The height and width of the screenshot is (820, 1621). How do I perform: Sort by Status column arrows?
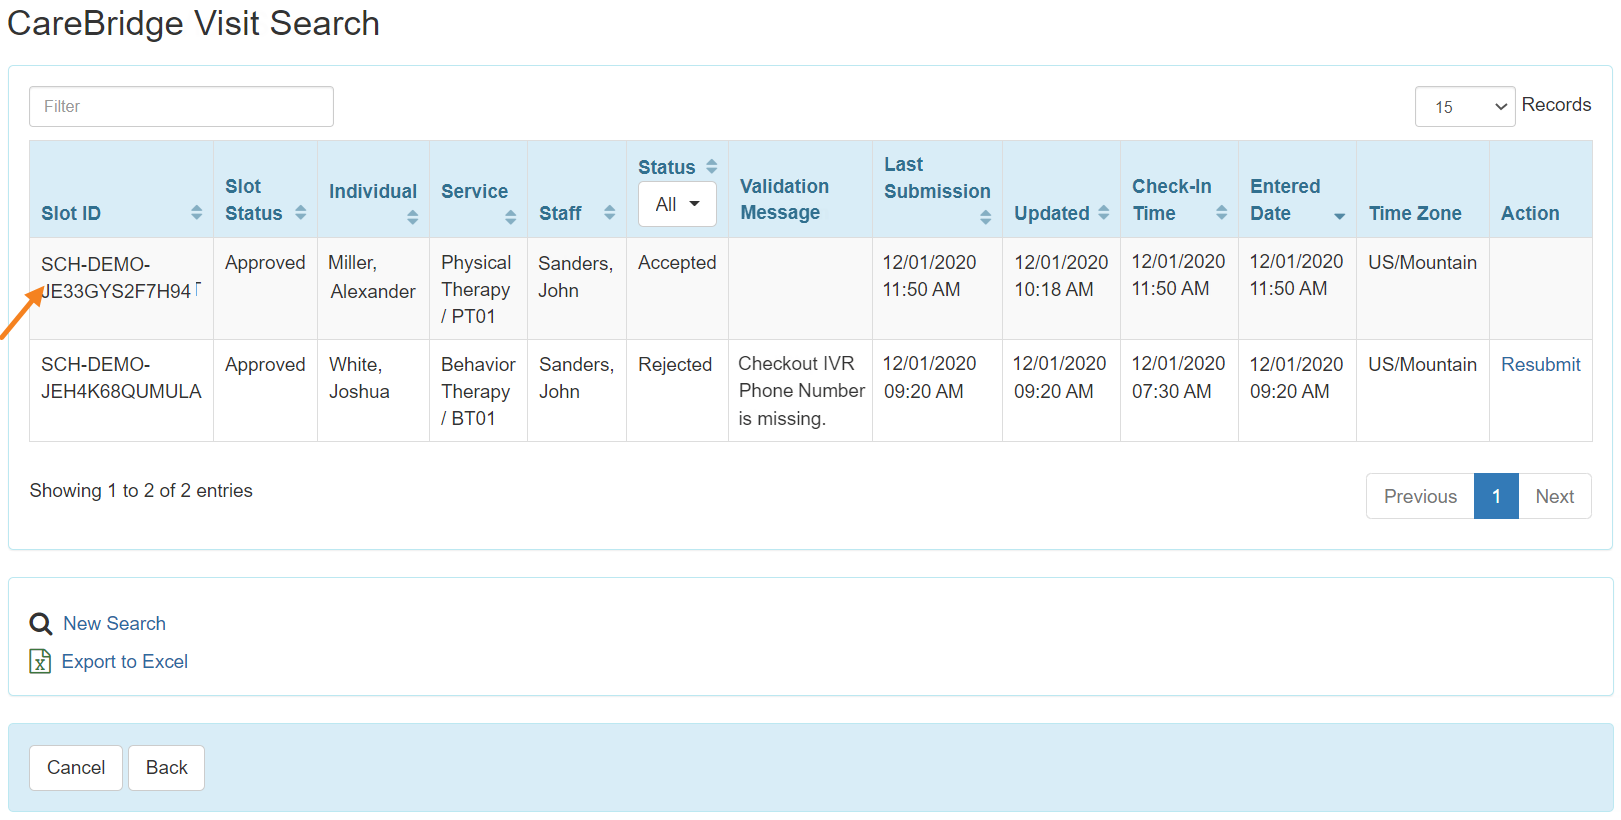[x=711, y=167]
